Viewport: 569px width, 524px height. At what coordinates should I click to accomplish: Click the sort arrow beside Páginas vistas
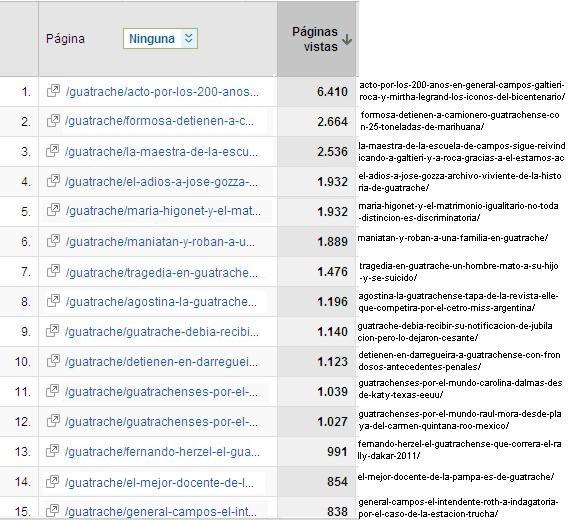pos(347,39)
